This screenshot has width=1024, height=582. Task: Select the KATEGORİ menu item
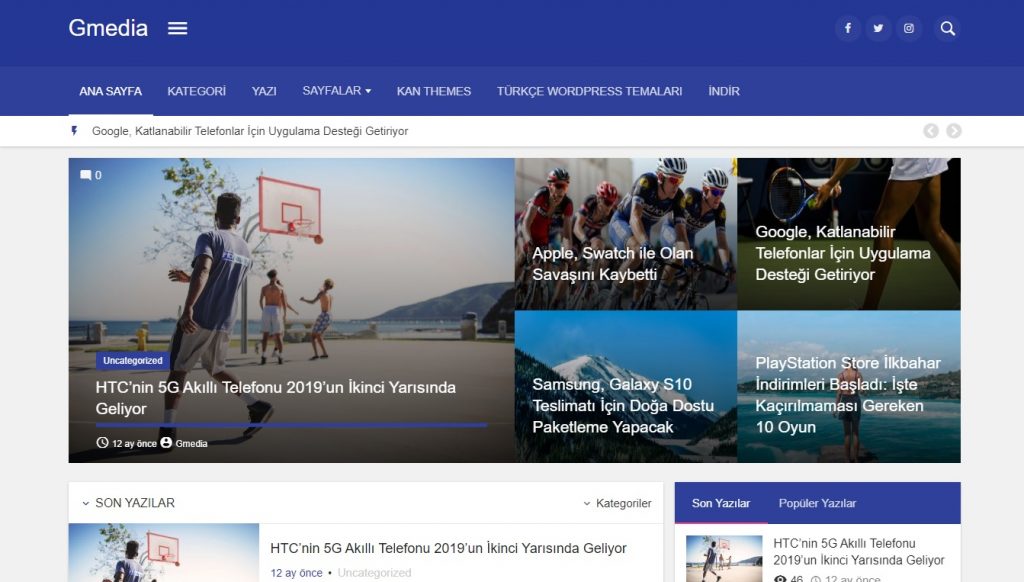pyautogui.click(x=197, y=91)
